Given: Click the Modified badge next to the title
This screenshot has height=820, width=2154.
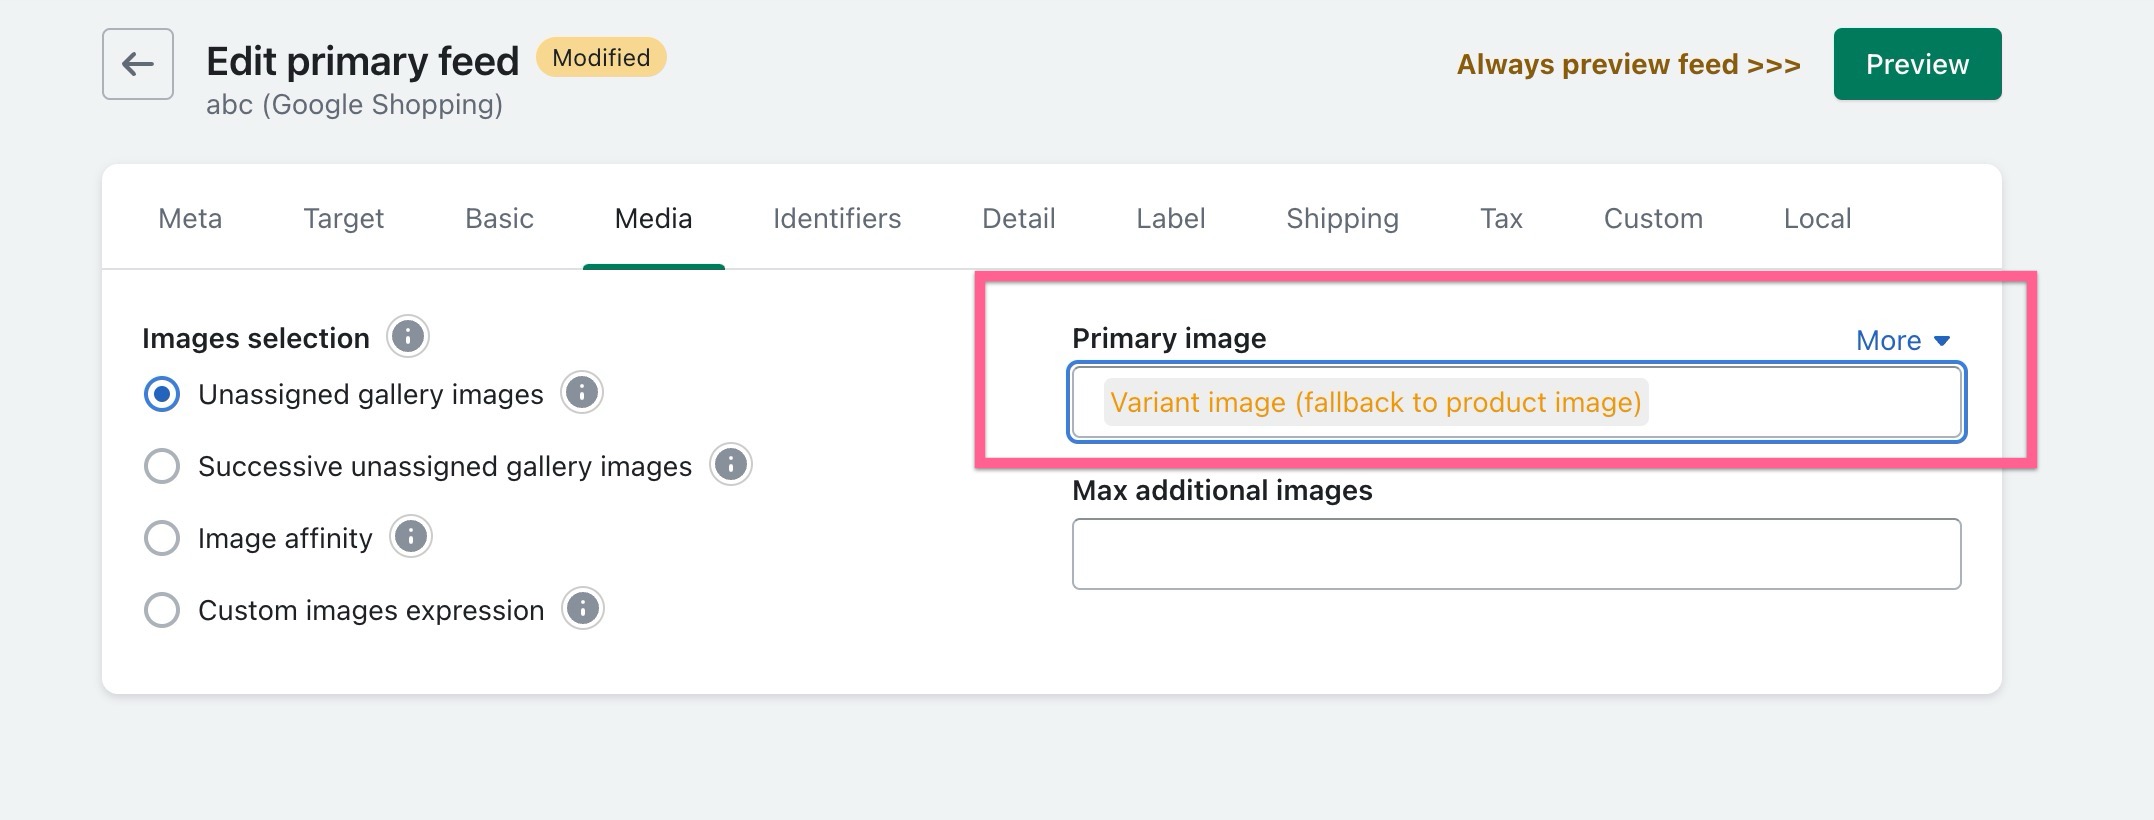Looking at the screenshot, I should tap(599, 57).
